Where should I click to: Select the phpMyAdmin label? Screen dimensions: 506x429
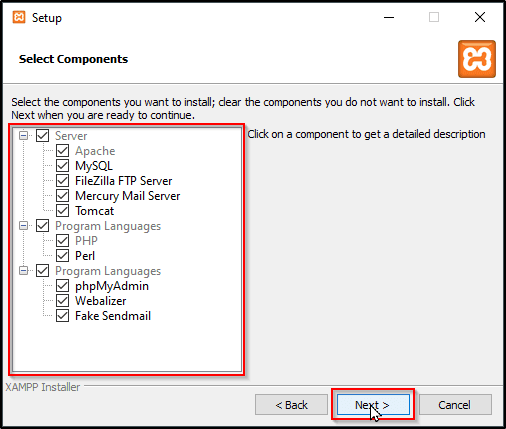pyautogui.click(x=112, y=286)
